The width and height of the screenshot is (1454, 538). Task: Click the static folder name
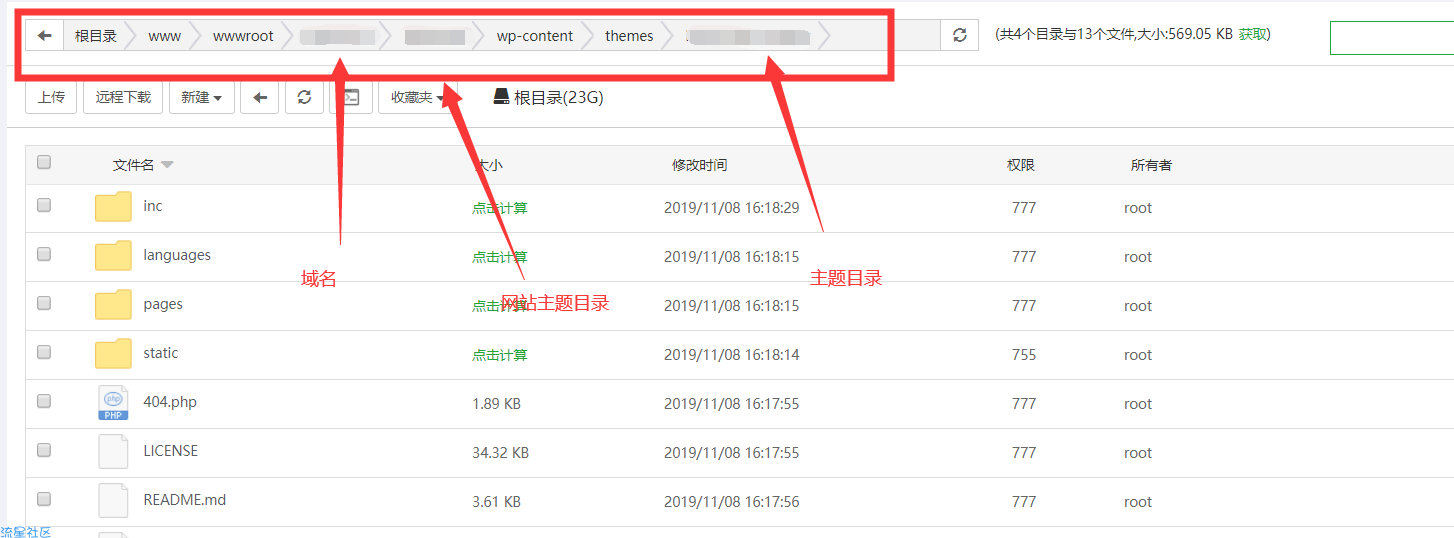[161, 353]
